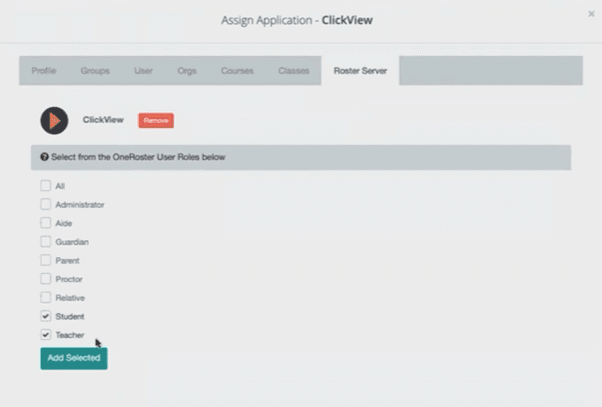Open the Orgs tab
Screen dimensions: 602x407
coord(187,71)
